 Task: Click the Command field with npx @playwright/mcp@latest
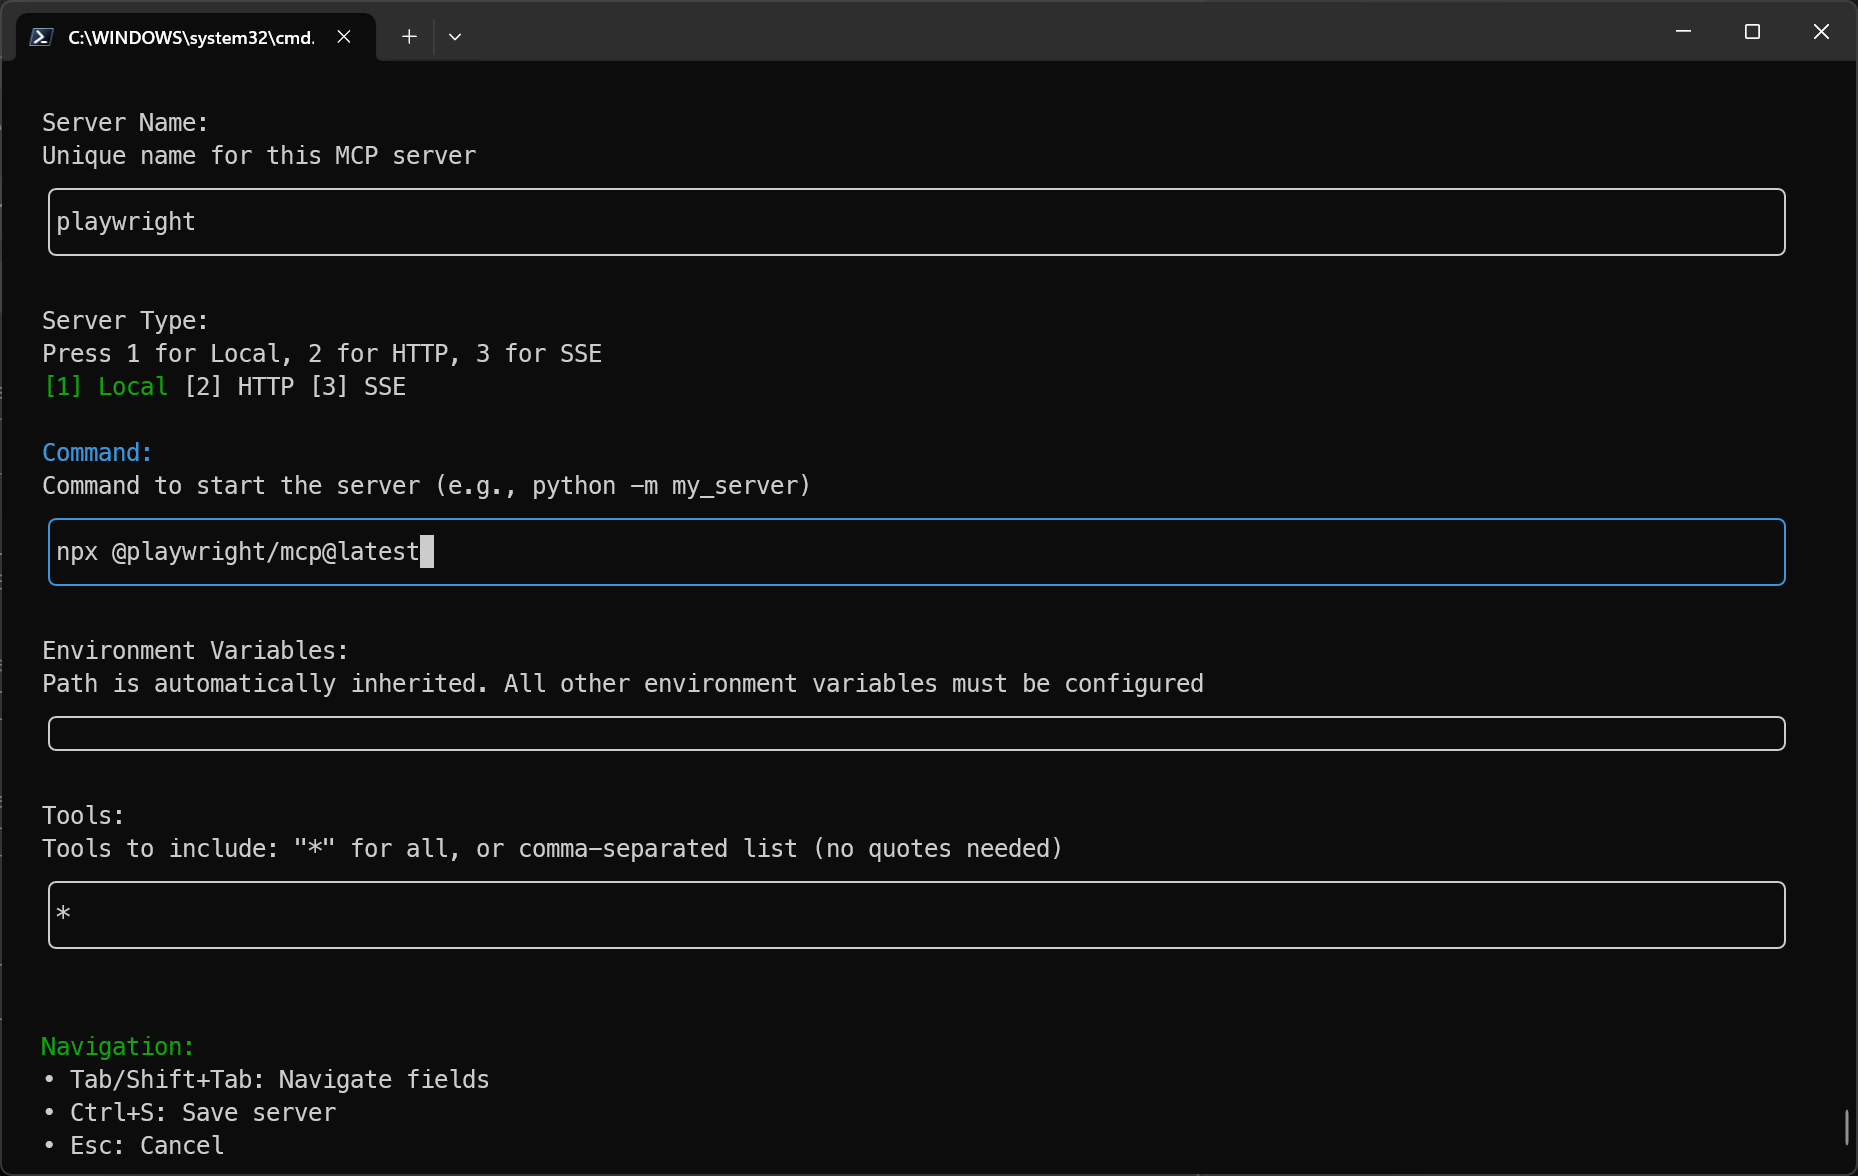click(x=916, y=552)
